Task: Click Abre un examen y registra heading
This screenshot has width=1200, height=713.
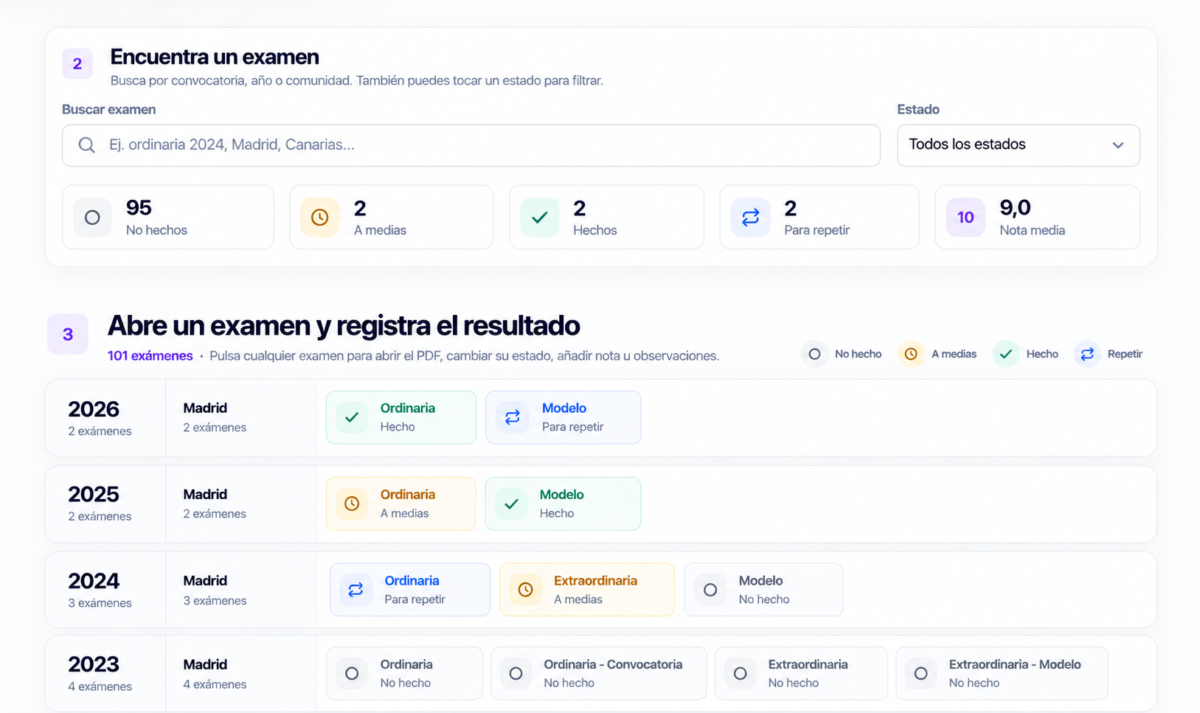Action: click(x=344, y=326)
